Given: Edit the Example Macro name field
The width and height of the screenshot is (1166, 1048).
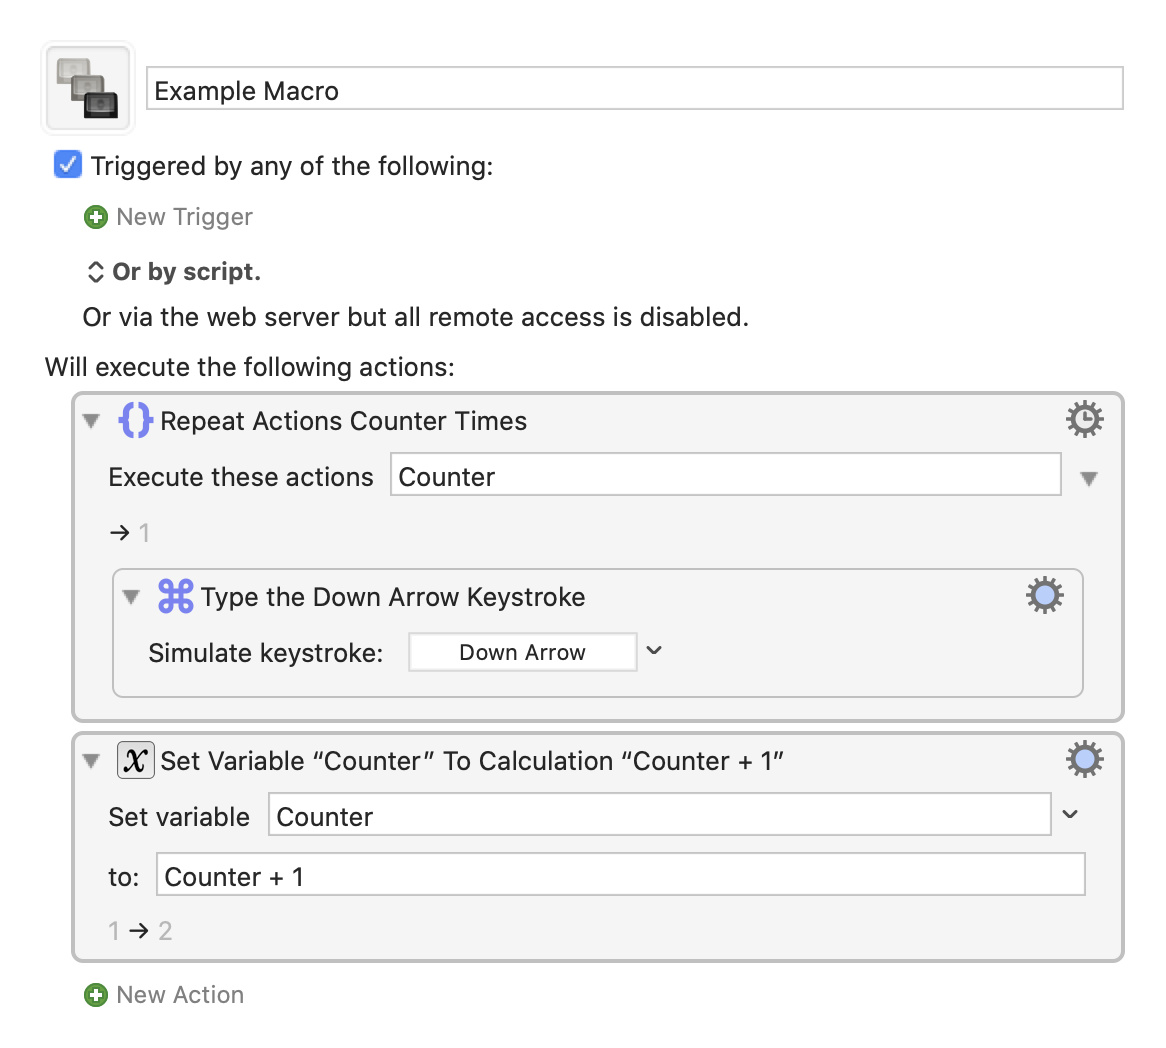Looking at the screenshot, I should [634, 89].
